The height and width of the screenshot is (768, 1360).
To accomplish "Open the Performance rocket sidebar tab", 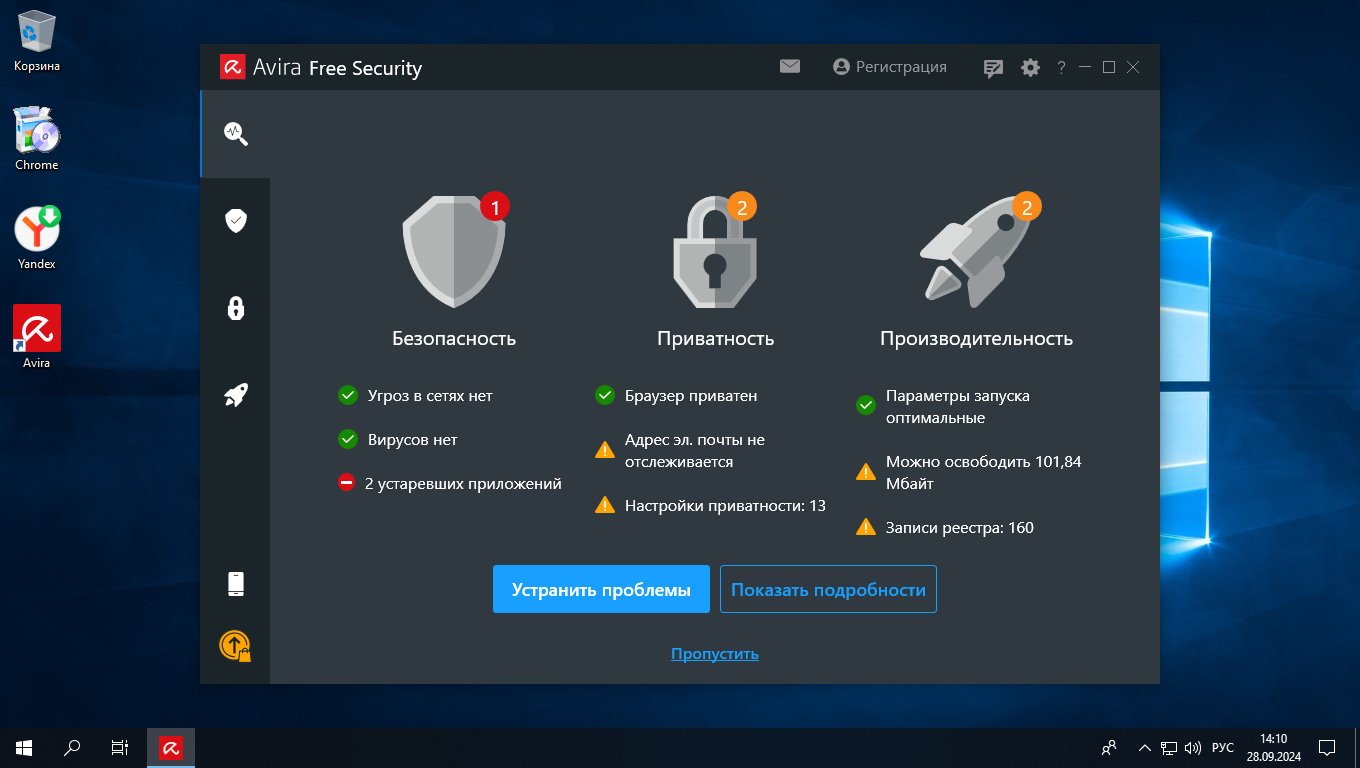I will pyautogui.click(x=235, y=395).
